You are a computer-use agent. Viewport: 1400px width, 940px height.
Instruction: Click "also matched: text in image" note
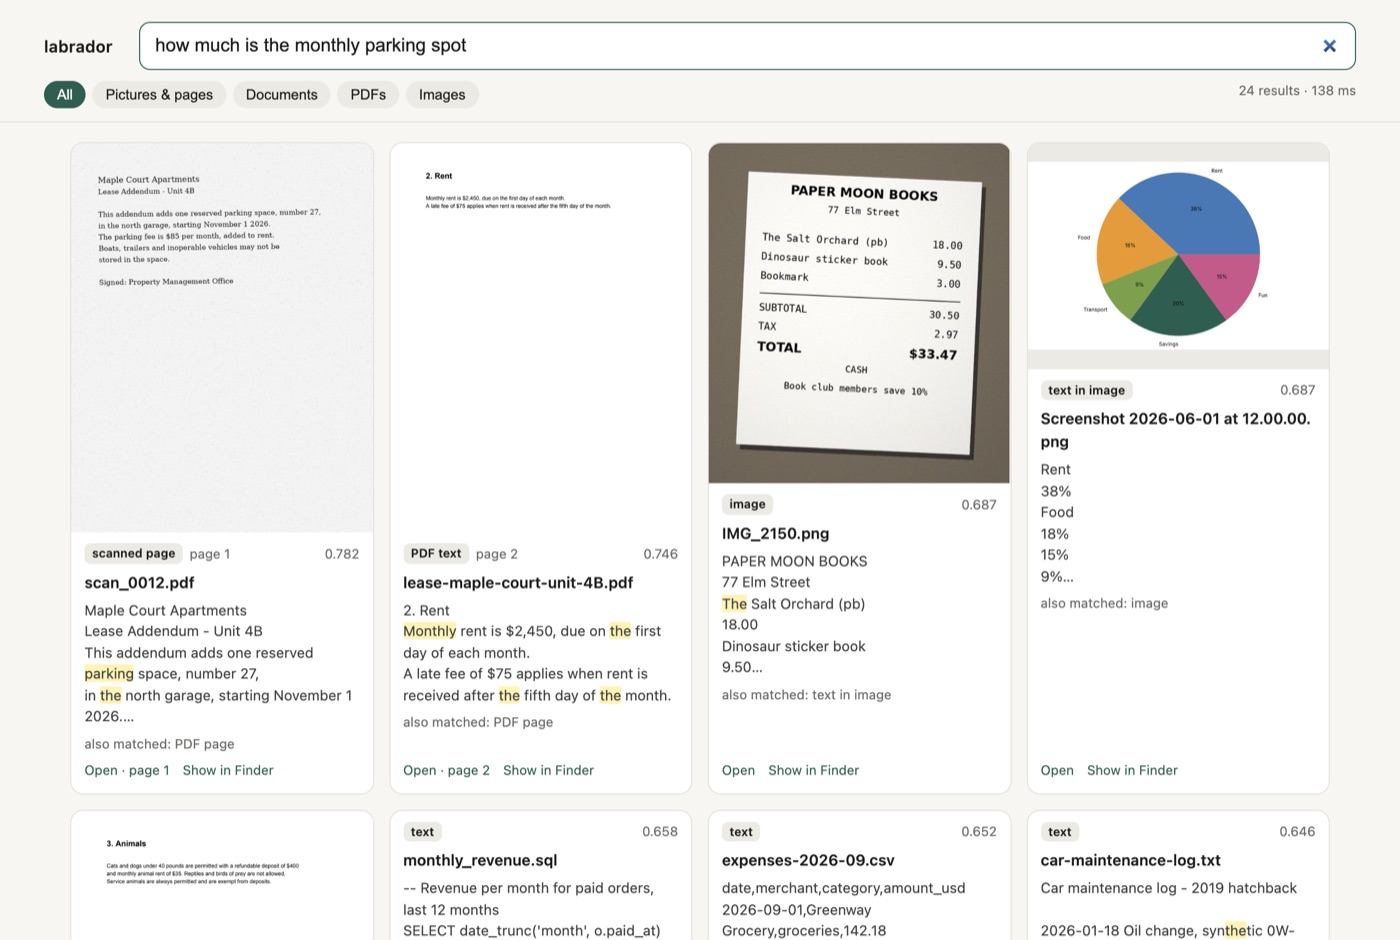pyautogui.click(x=806, y=694)
